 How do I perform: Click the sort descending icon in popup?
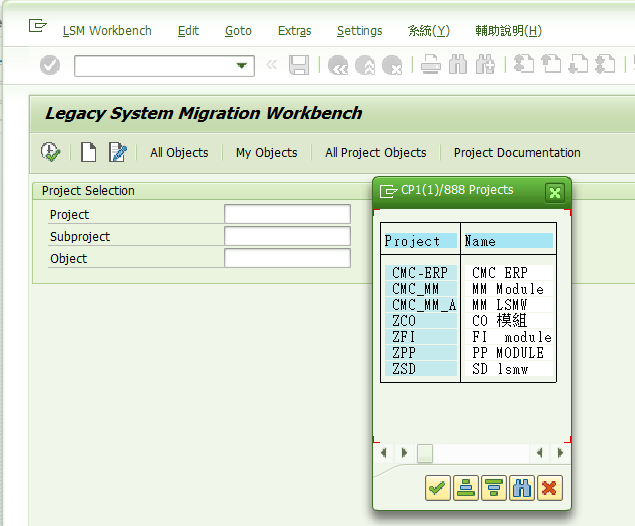[x=494, y=488]
